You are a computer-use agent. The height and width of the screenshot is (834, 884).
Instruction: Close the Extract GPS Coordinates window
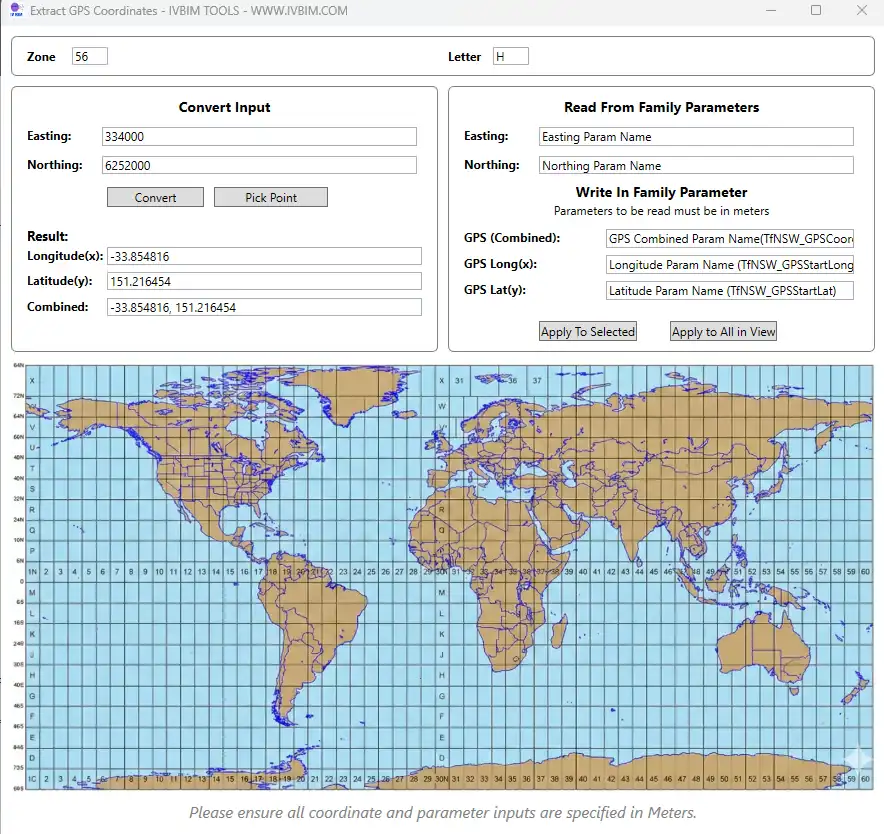click(861, 11)
